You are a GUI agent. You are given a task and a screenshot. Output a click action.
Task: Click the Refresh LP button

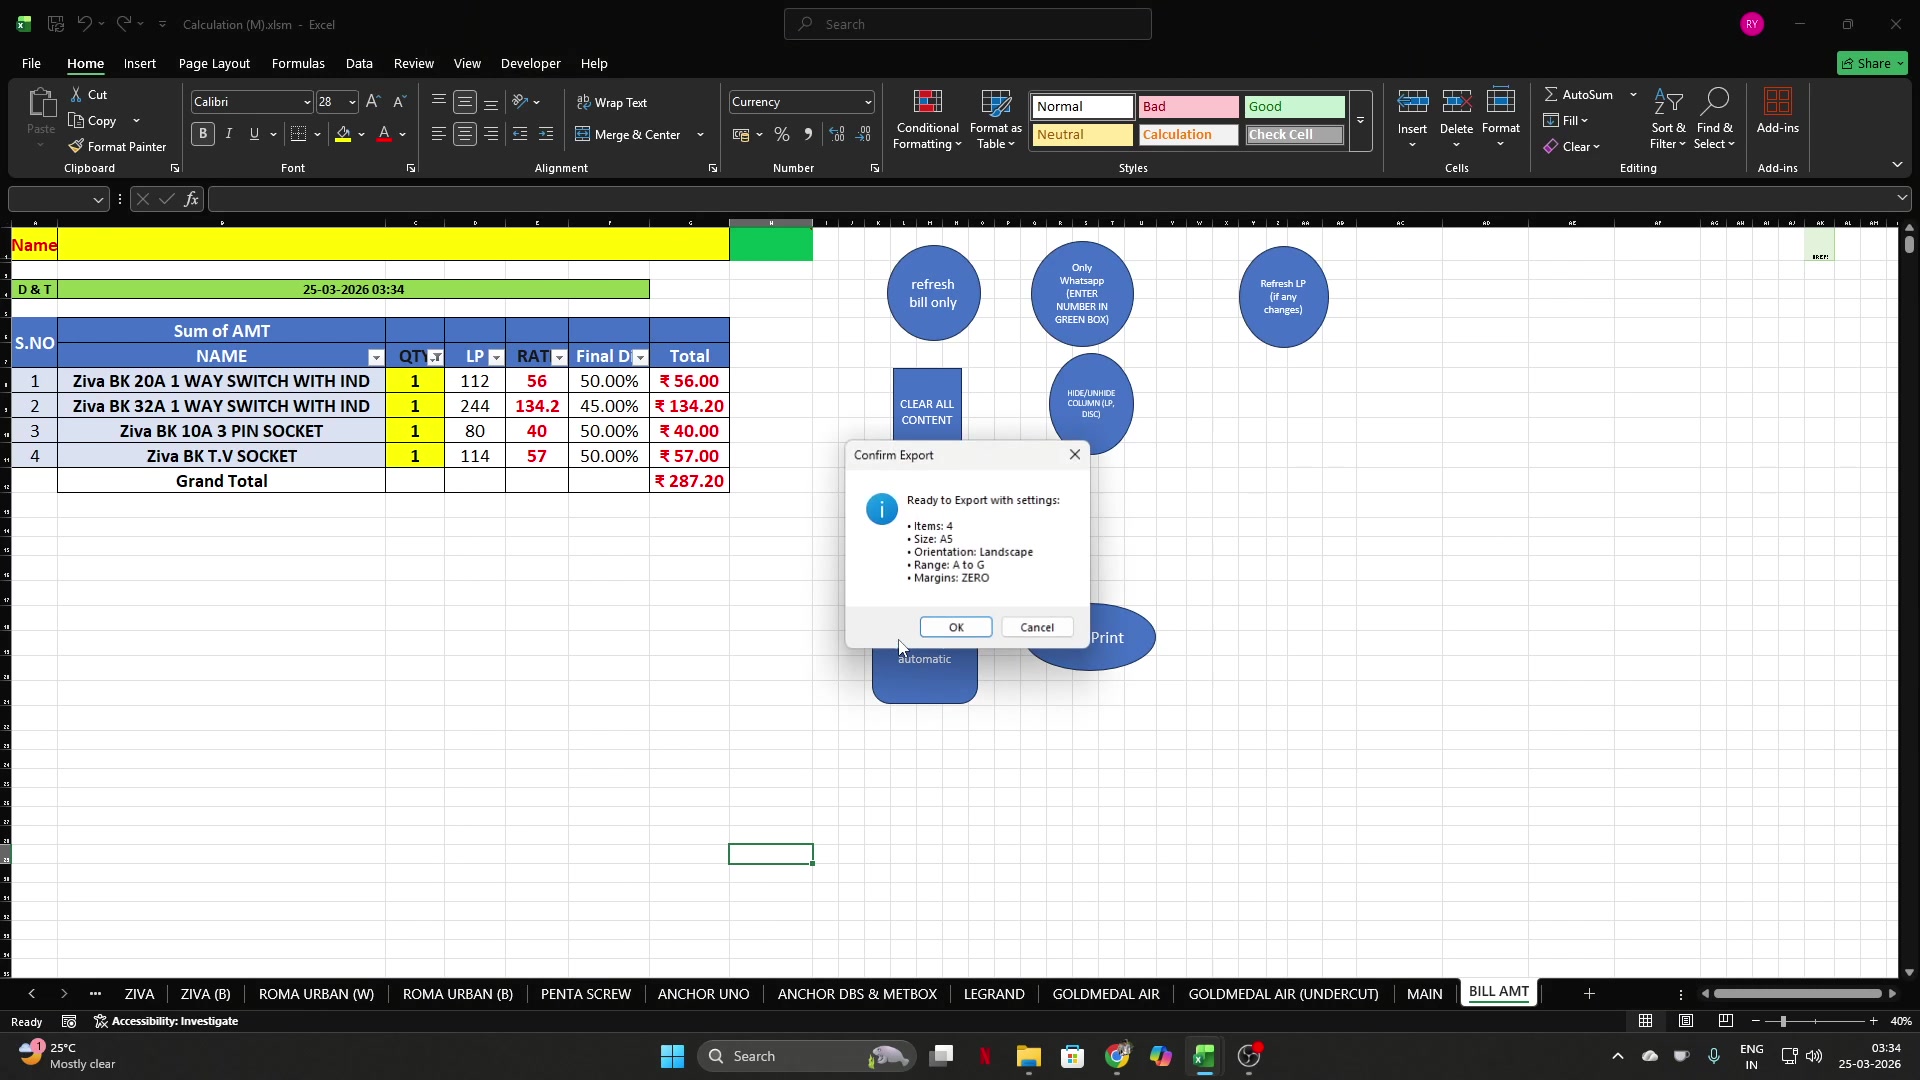pyautogui.click(x=1283, y=296)
